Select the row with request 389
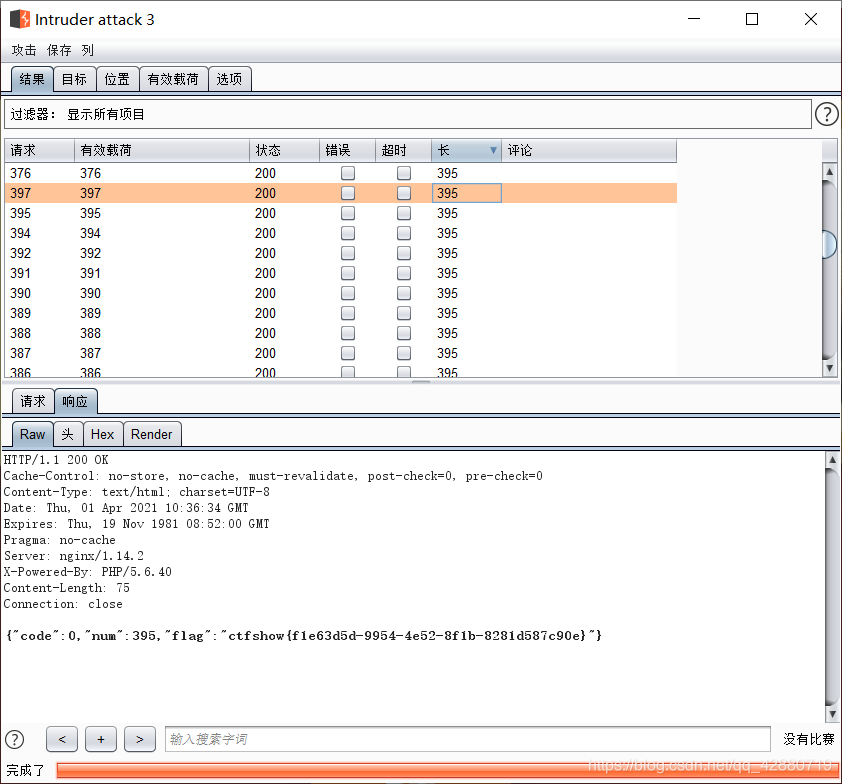 (340, 313)
